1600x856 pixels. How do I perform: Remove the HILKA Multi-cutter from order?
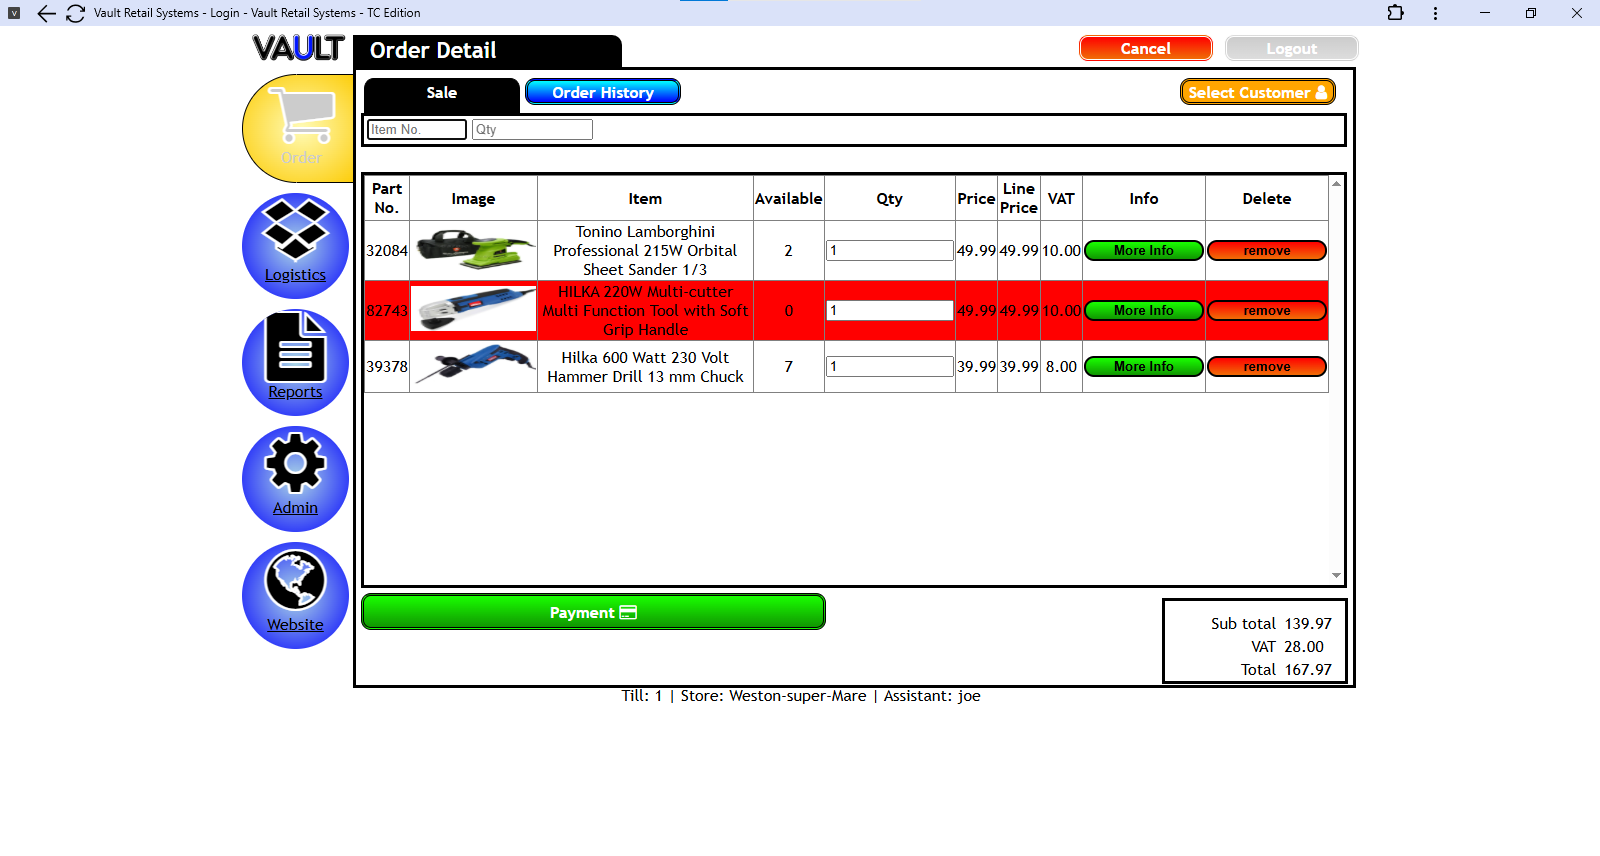point(1266,311)
